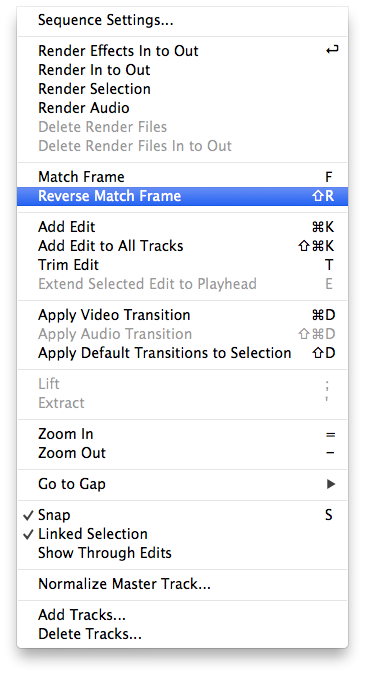
Task: Open Sequence Settings dialog
Action: 182,20
